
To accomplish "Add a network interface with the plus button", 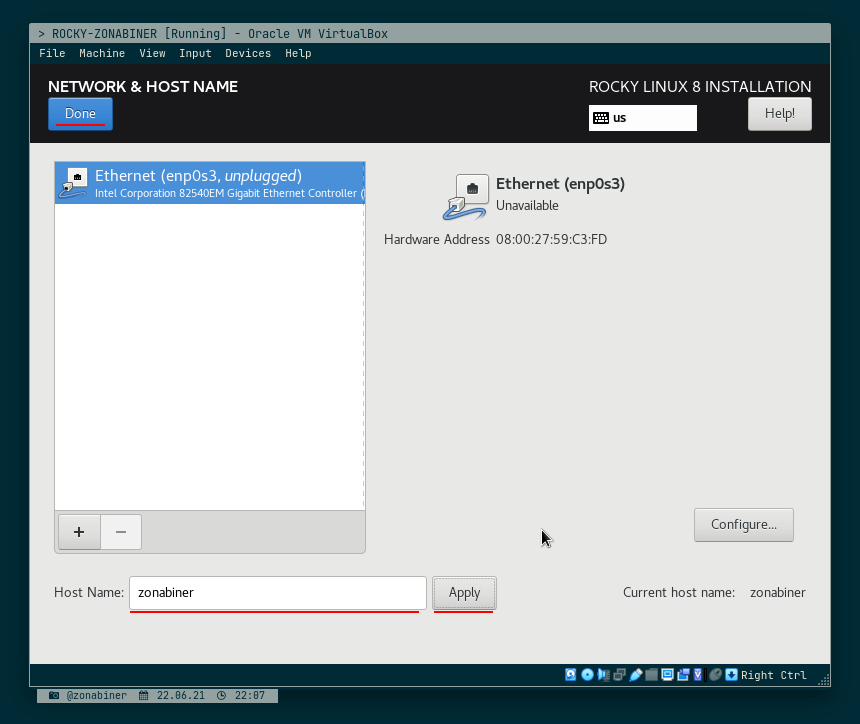I will coord(78,532).
